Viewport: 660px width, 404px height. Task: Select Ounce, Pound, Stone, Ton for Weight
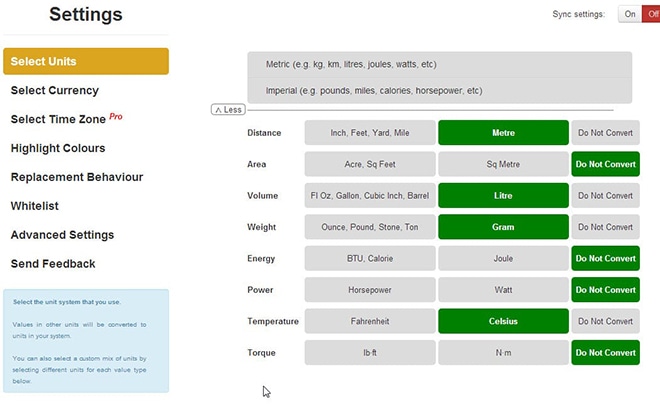pos(370,227)
